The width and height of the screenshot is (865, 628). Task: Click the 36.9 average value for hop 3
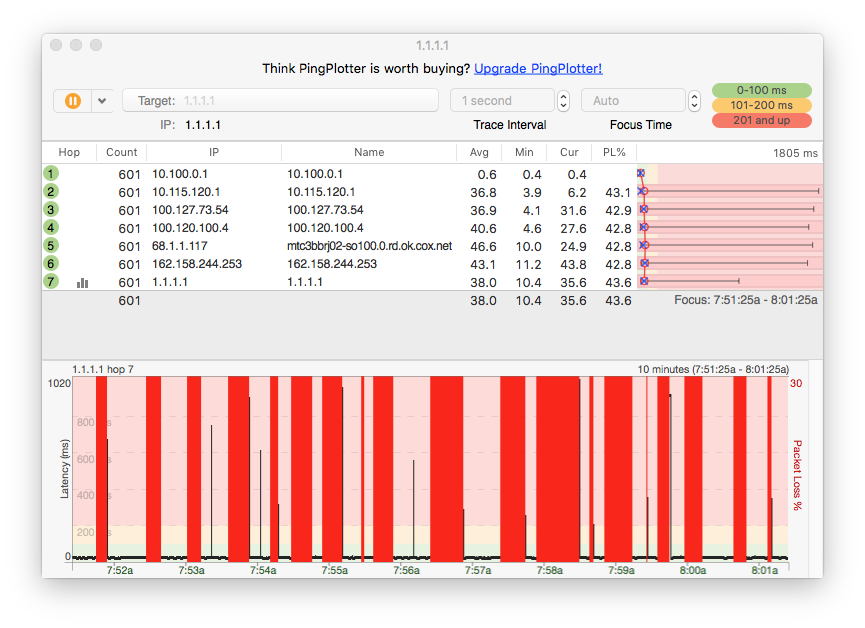point(483,211)
